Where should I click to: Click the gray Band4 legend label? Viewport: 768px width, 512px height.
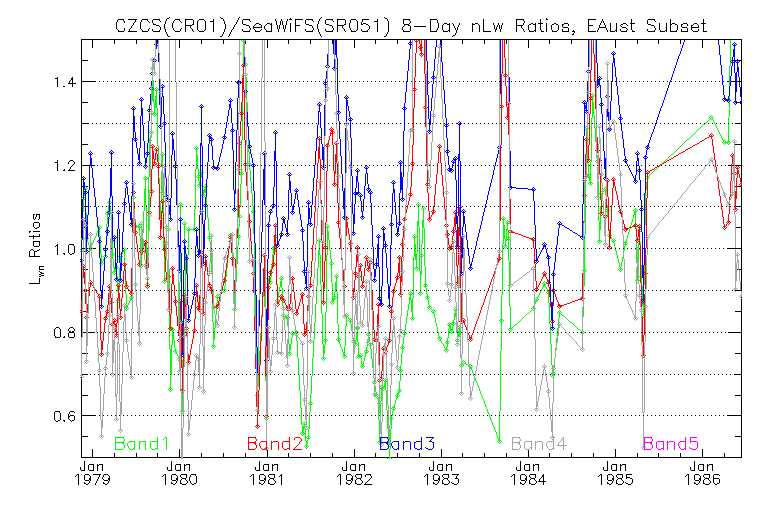[x=539, y=444]
